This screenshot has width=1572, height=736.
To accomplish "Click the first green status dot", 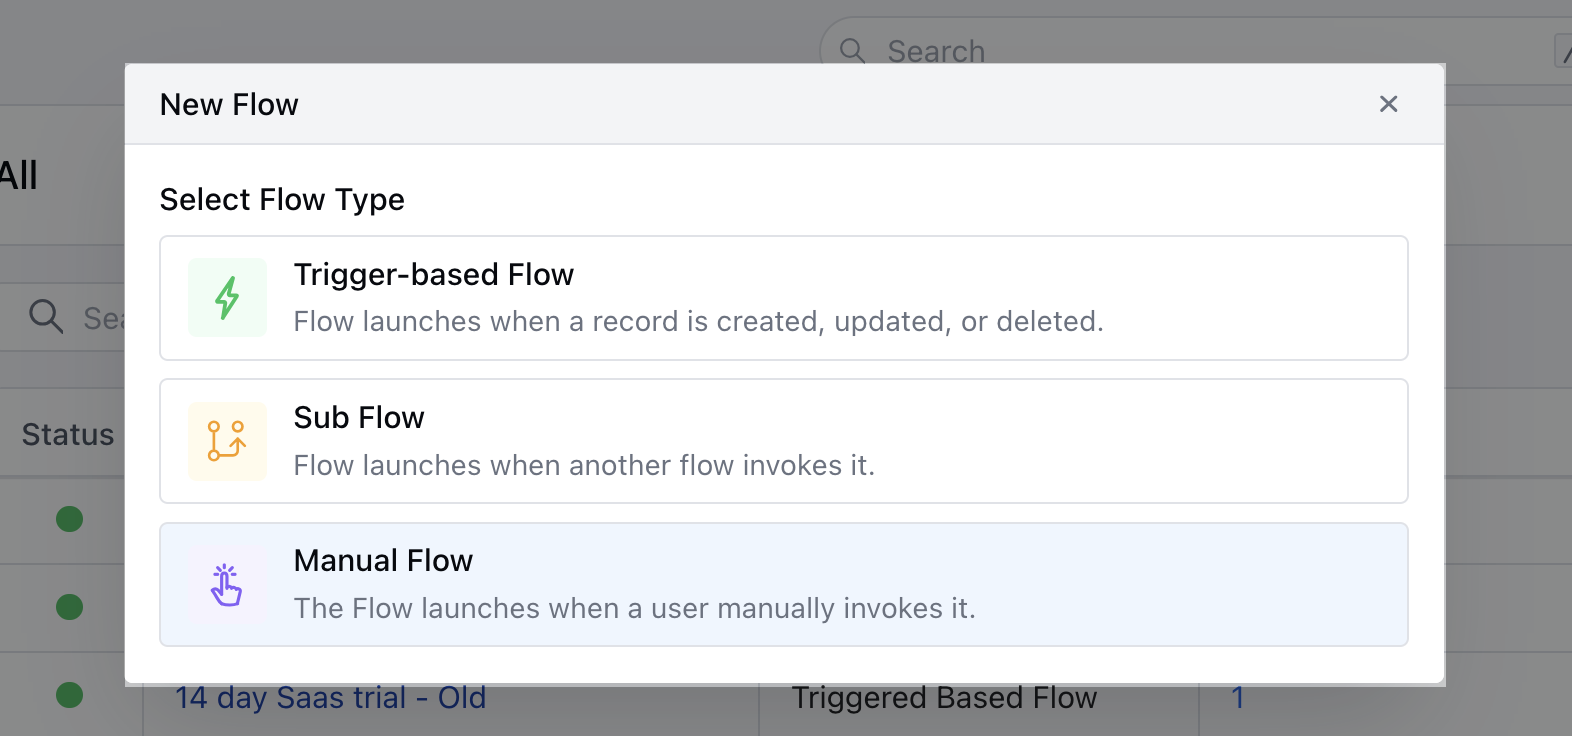I will coord(69,519).
